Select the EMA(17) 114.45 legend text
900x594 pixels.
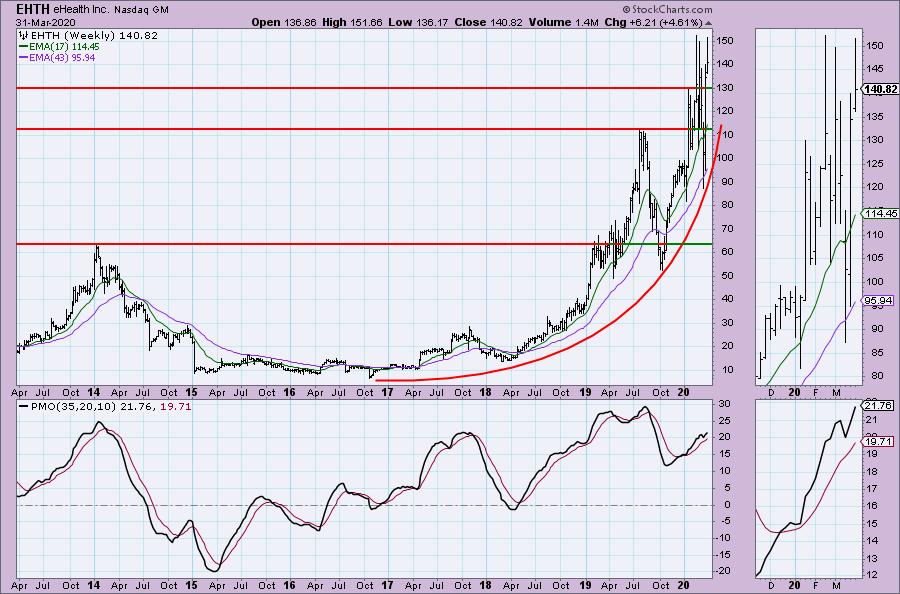[x=64, y=46]
